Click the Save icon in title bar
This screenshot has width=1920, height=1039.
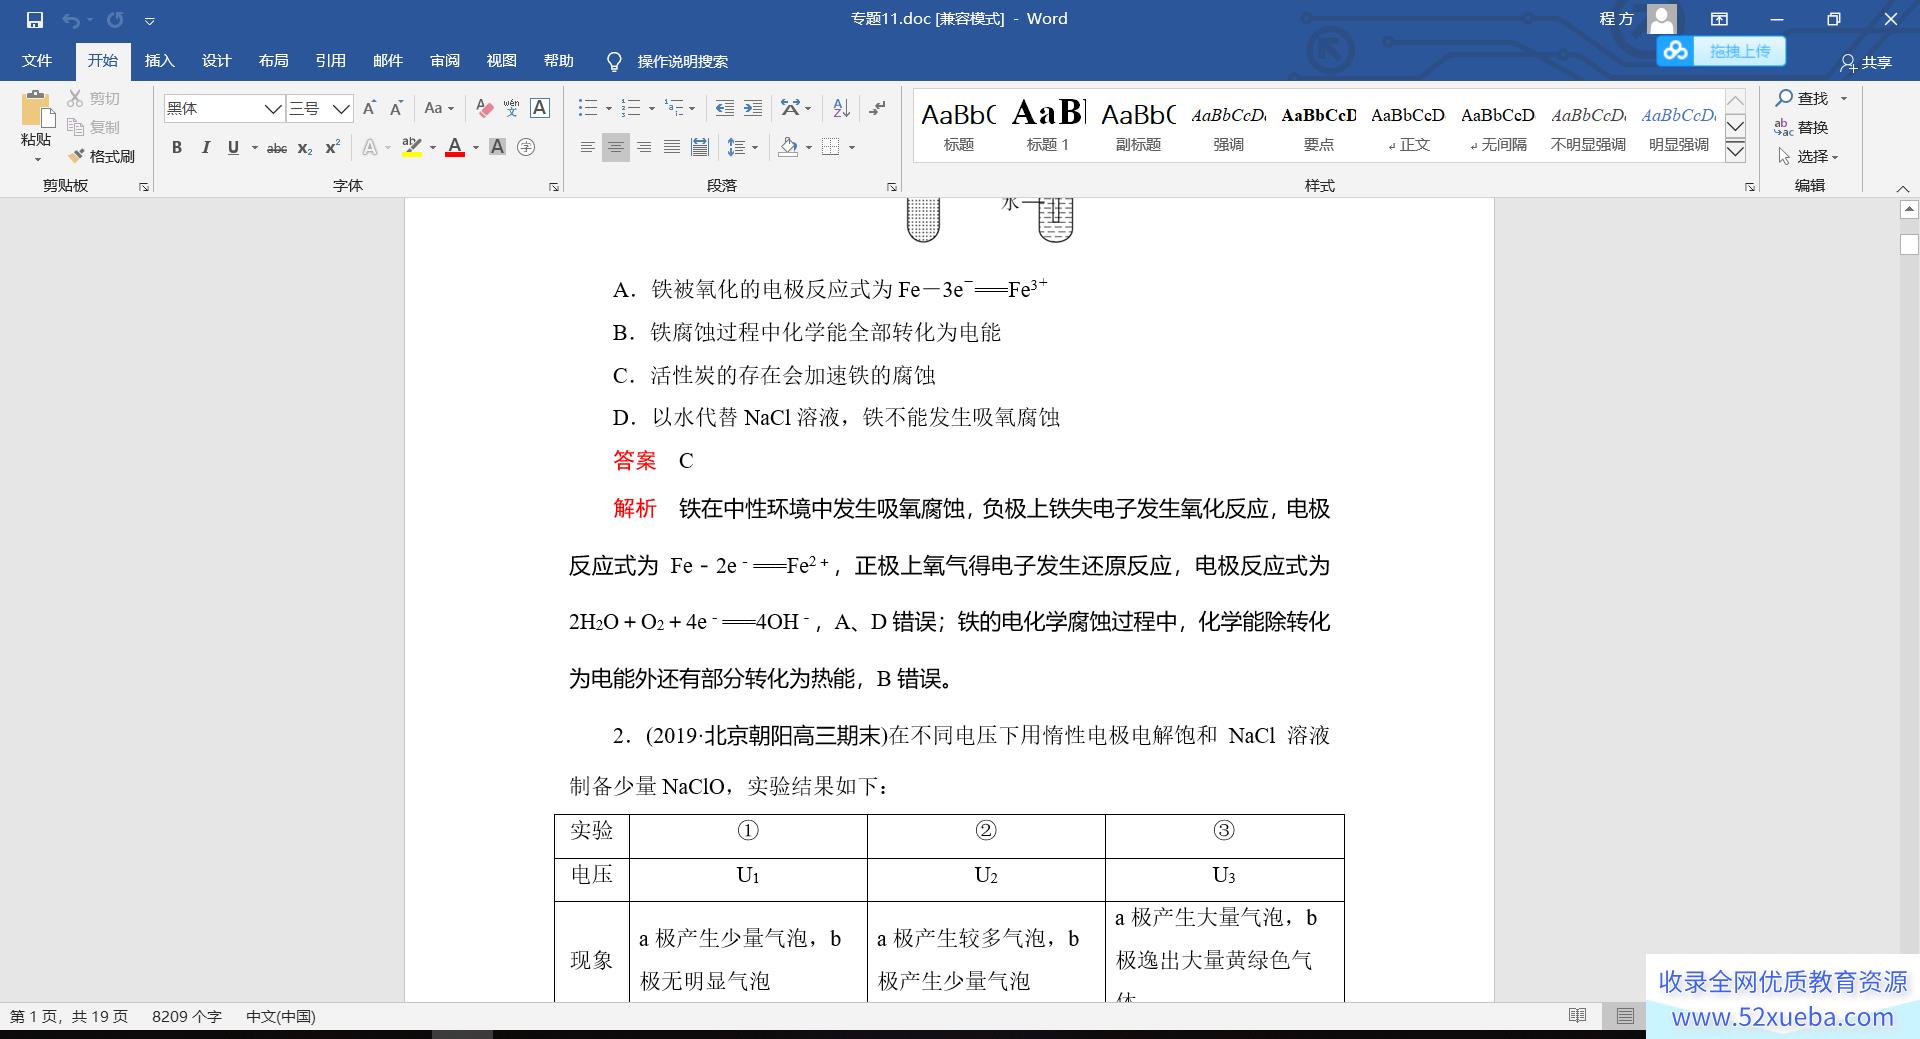tap(35, 20)
